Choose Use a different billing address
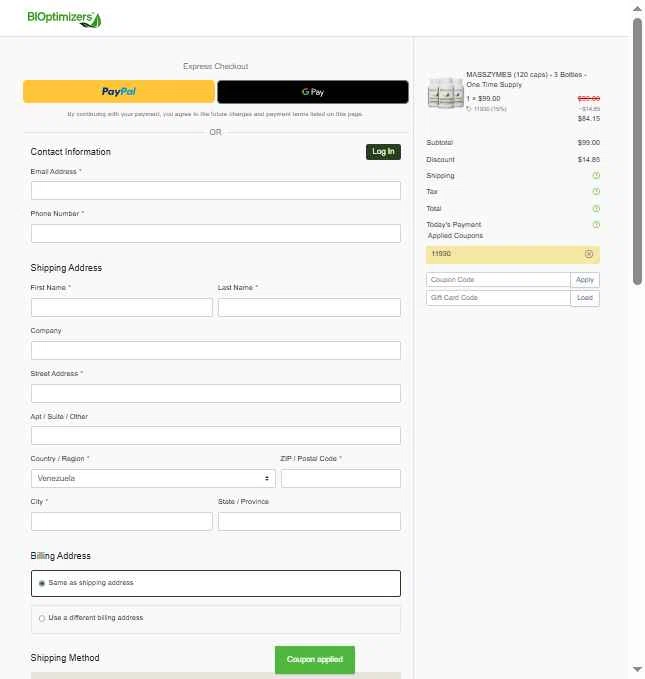The height and width of the screenshot is (679, 645). point(216,618)
